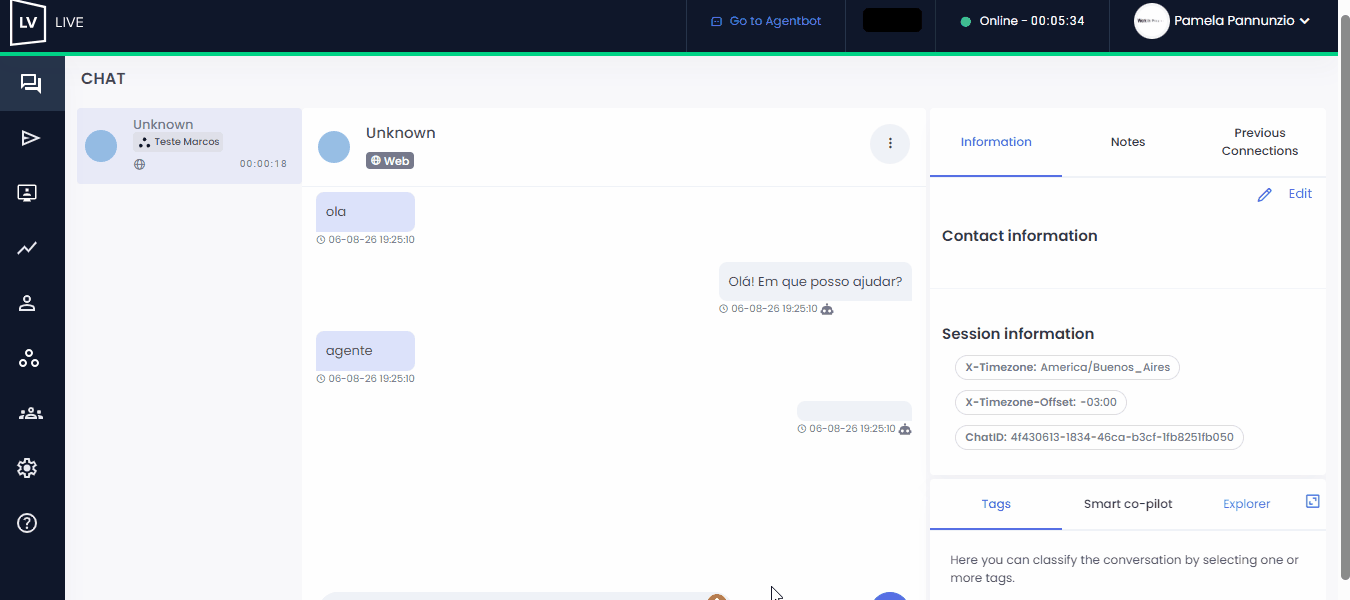
Task: Switch to the Smart co-pilot tab
Action: click(1128, 504)
